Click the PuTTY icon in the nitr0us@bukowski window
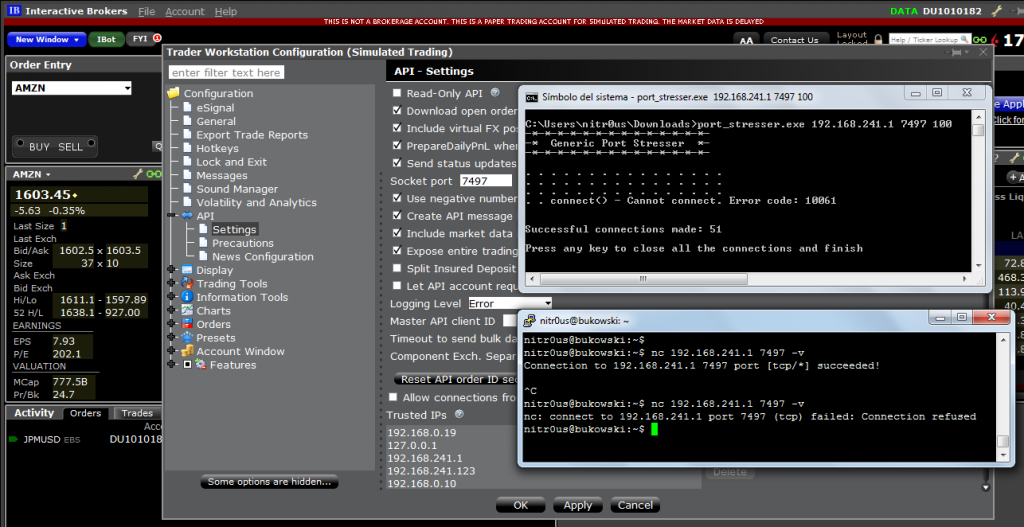Screen dimensions: 1024x527 coord(530,320)
